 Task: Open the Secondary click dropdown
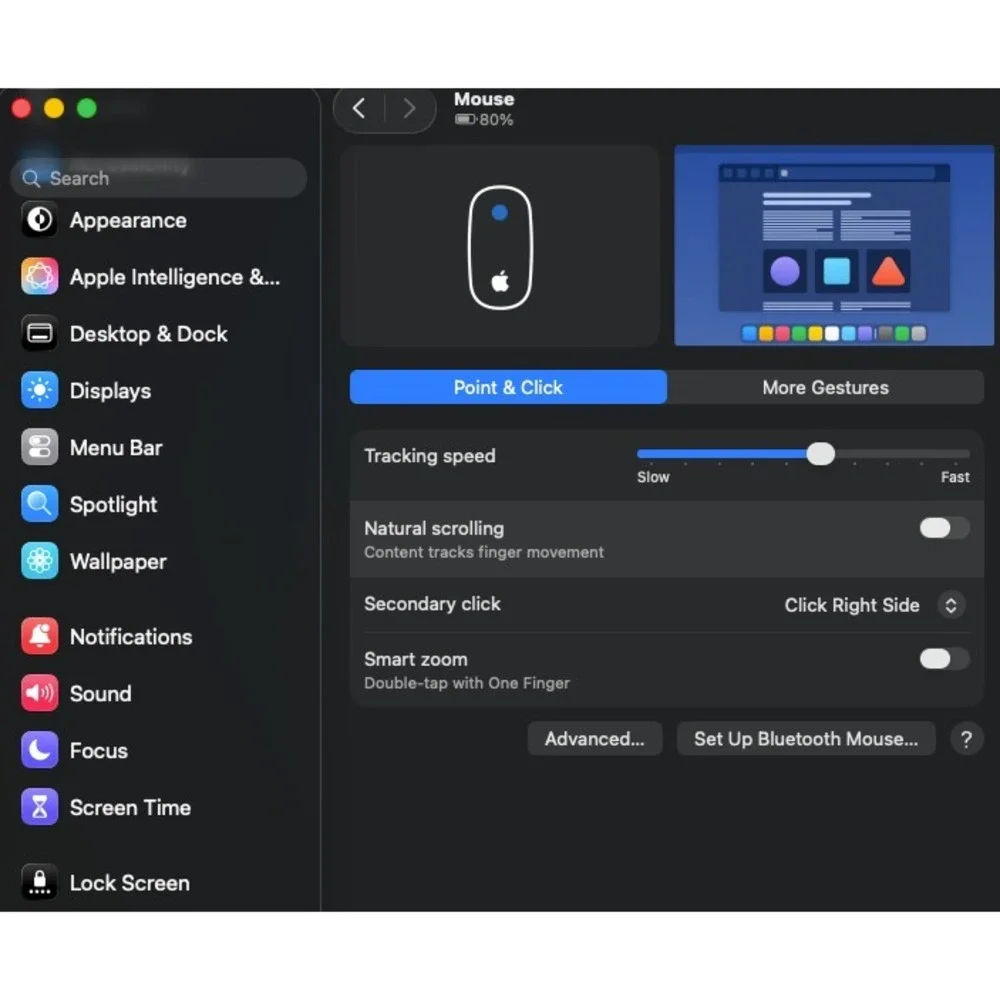pos(950,605)
